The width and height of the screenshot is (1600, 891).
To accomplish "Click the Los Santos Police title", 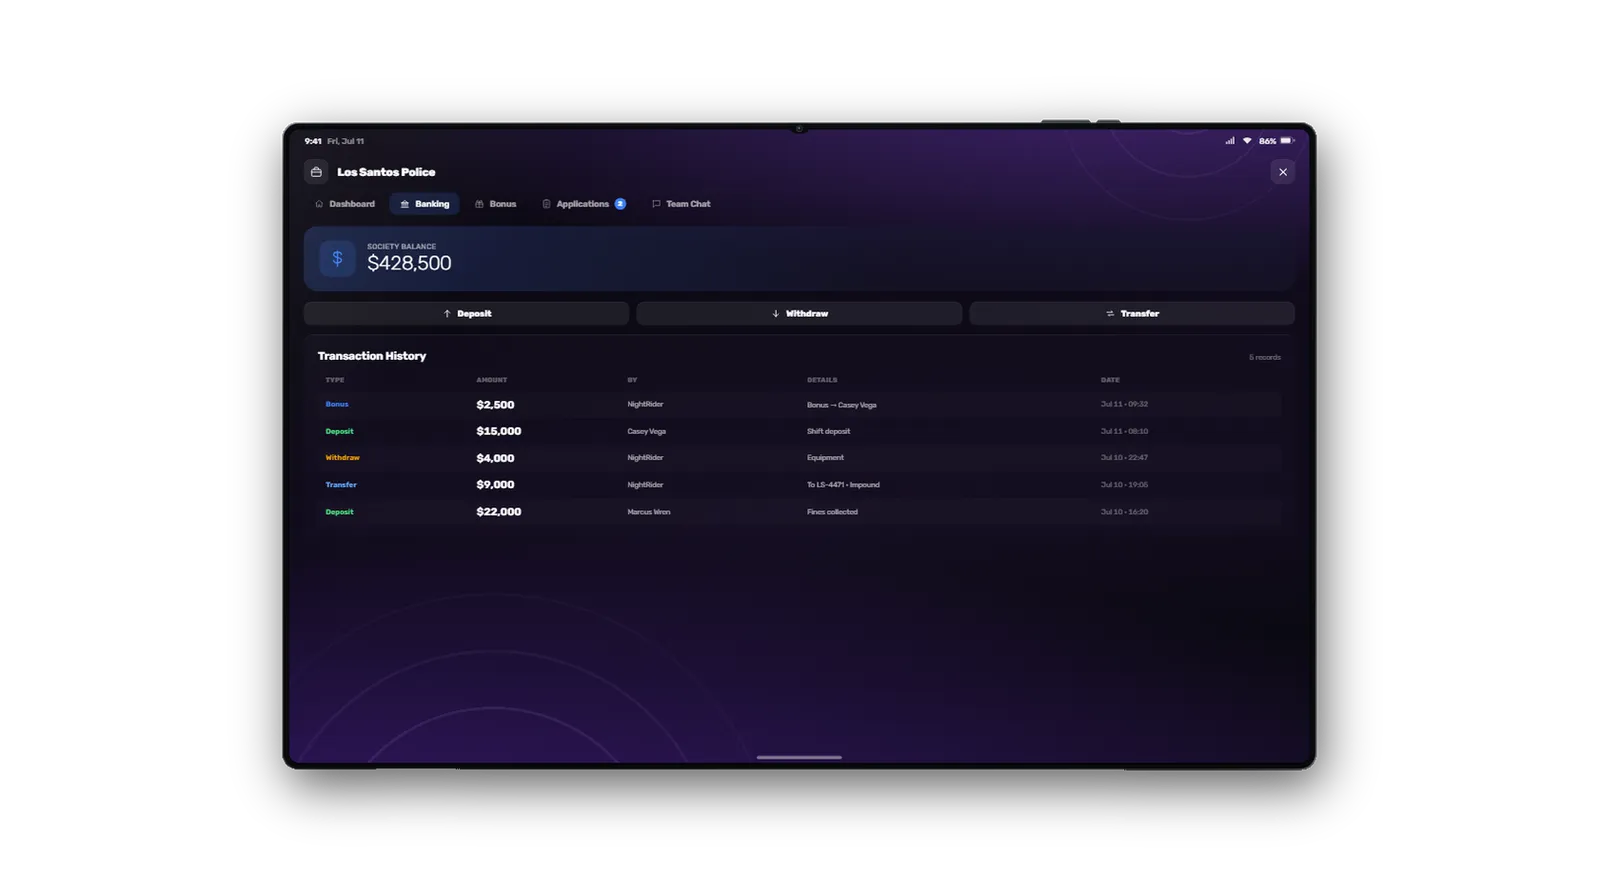I will 386,172.
